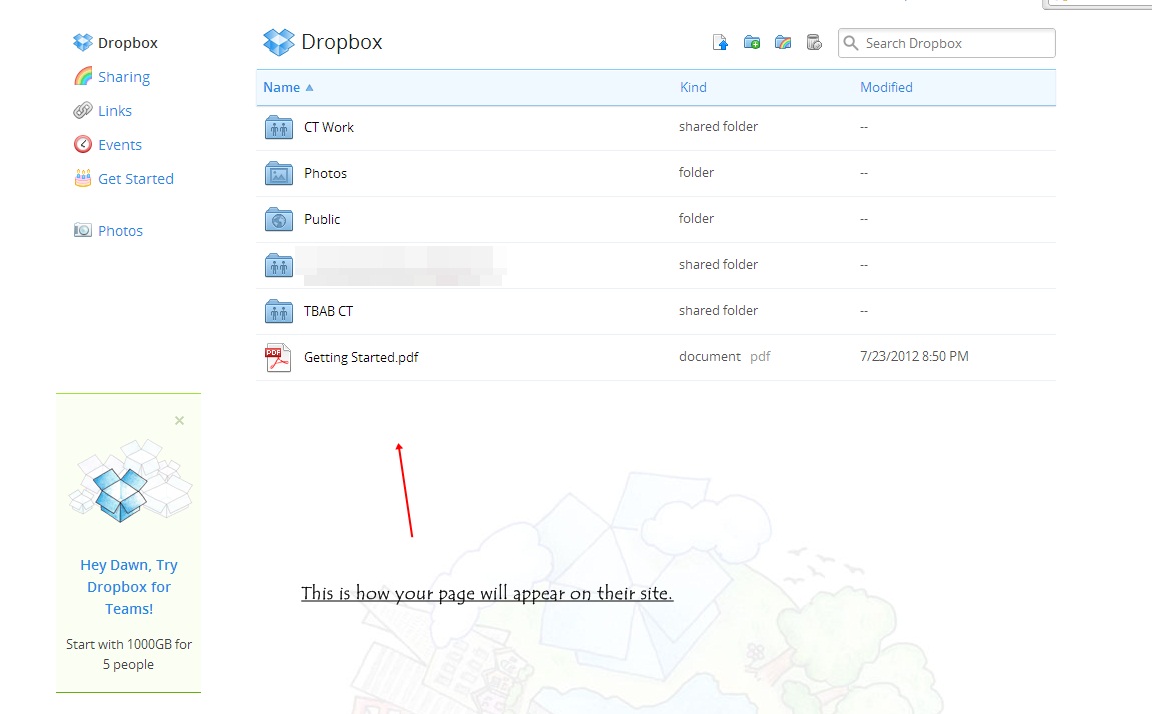Viewport: 1152px width, 714px height.
Task: Open the Getting Started.pdf file name
Action: [361, 357]
